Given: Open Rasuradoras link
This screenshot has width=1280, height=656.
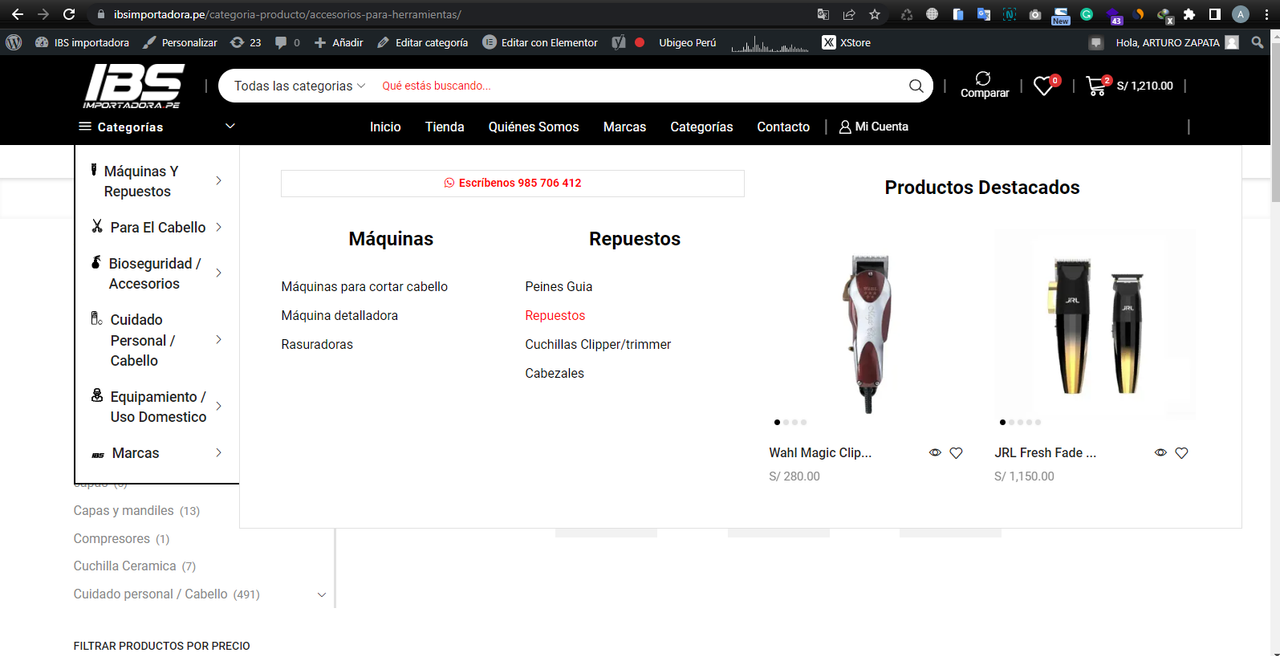Looking at the screenshot, I should (317, 345).
